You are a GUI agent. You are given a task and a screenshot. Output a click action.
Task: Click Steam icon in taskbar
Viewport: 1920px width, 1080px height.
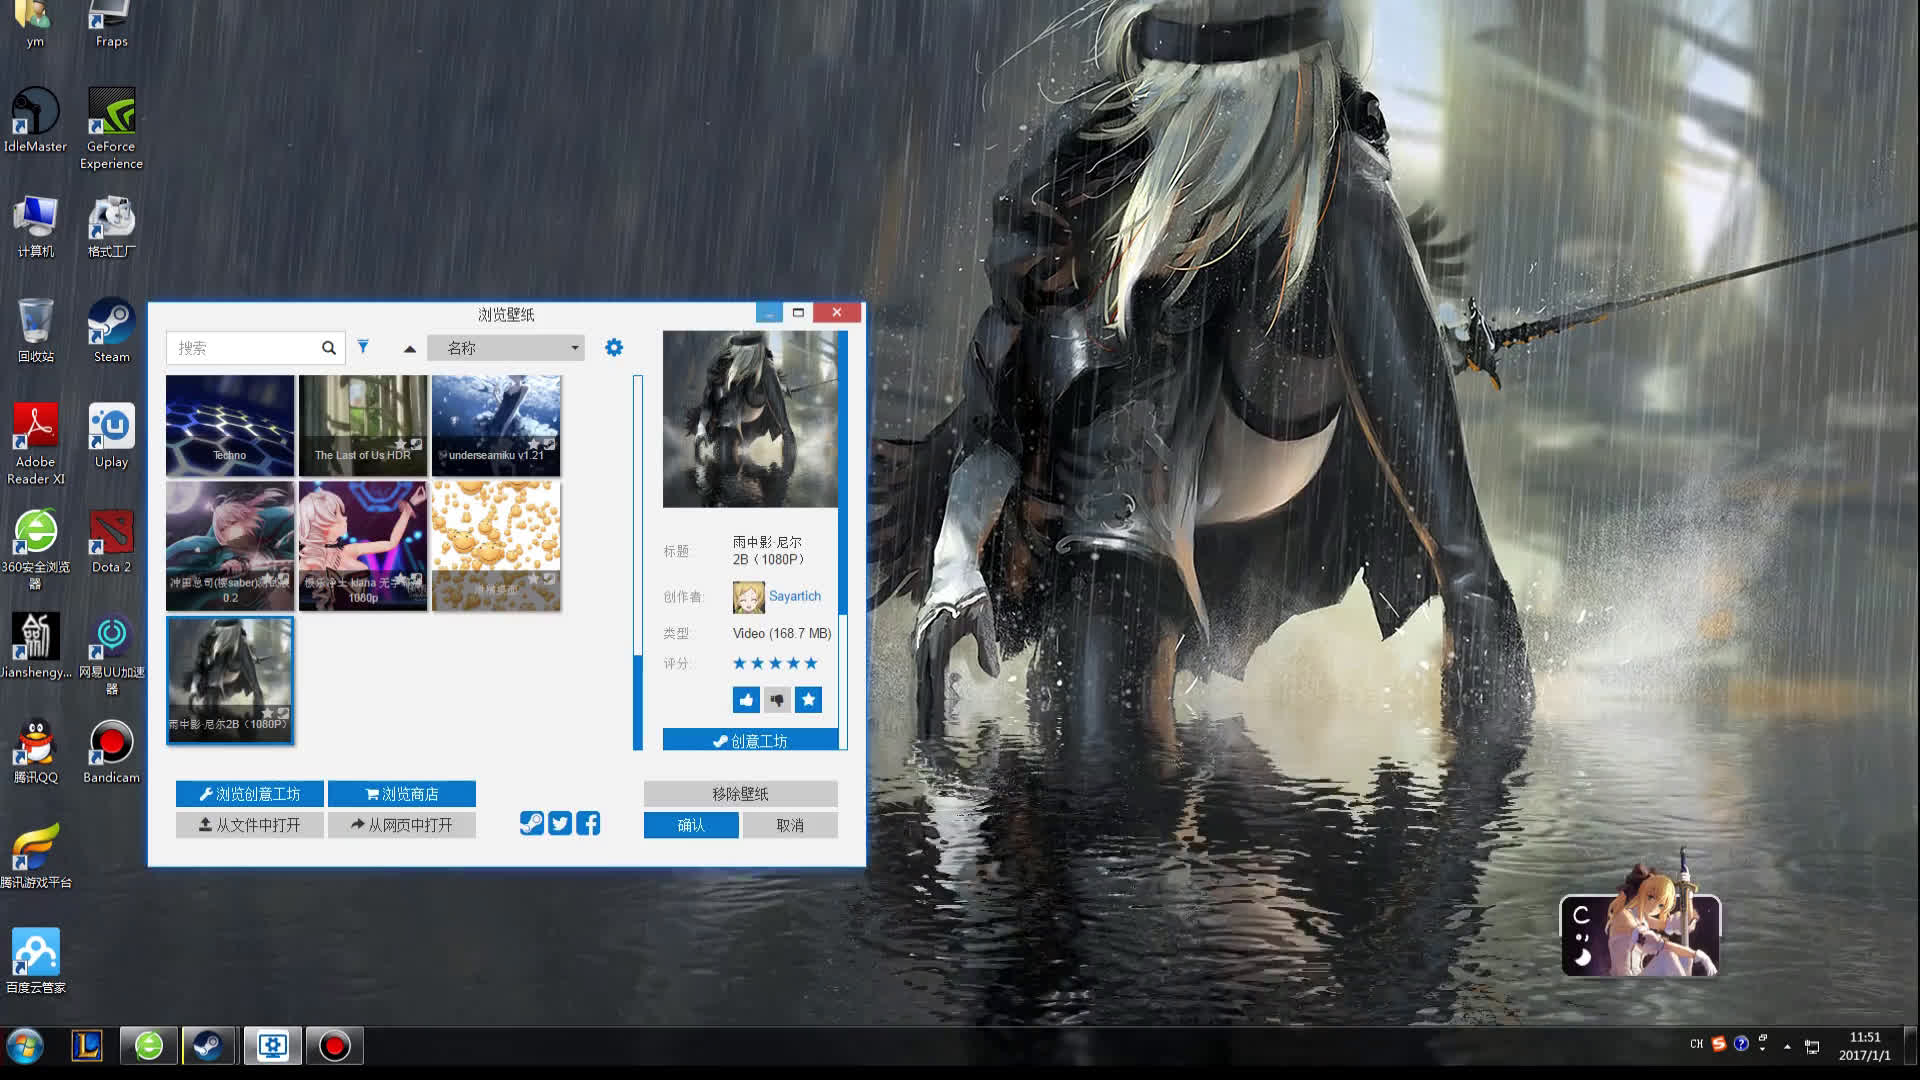pos(208,1046)
